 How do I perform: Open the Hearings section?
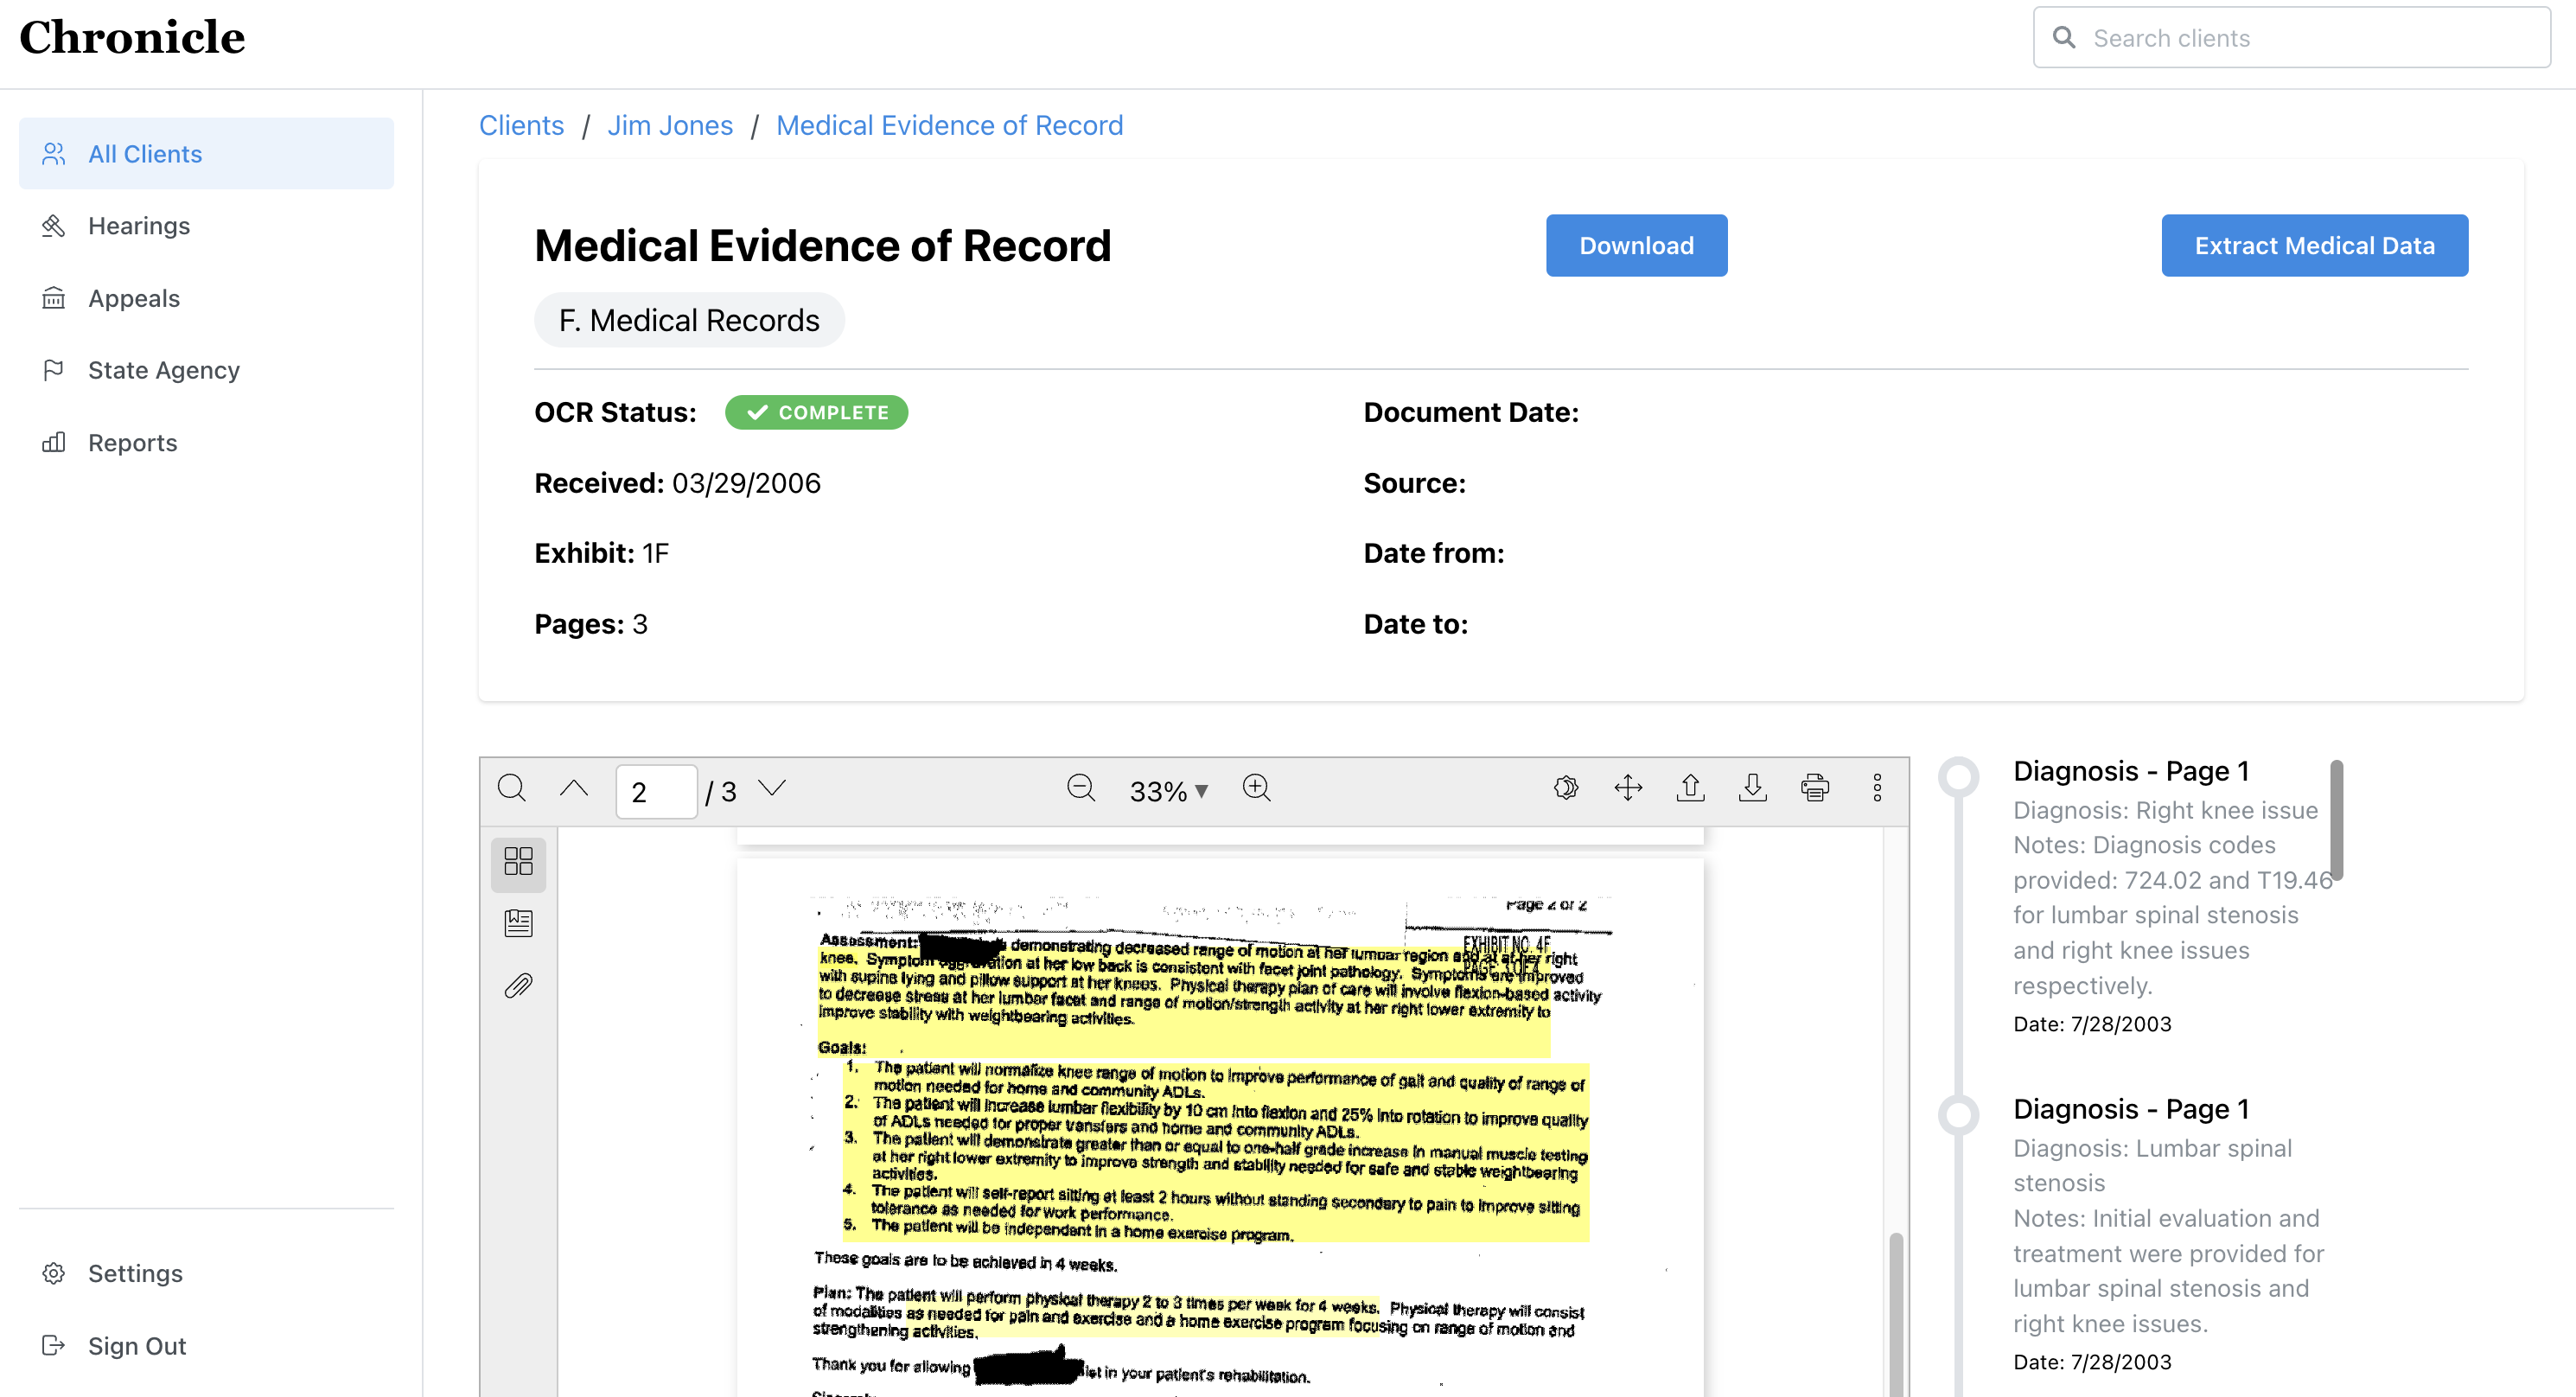click(139, 225)
